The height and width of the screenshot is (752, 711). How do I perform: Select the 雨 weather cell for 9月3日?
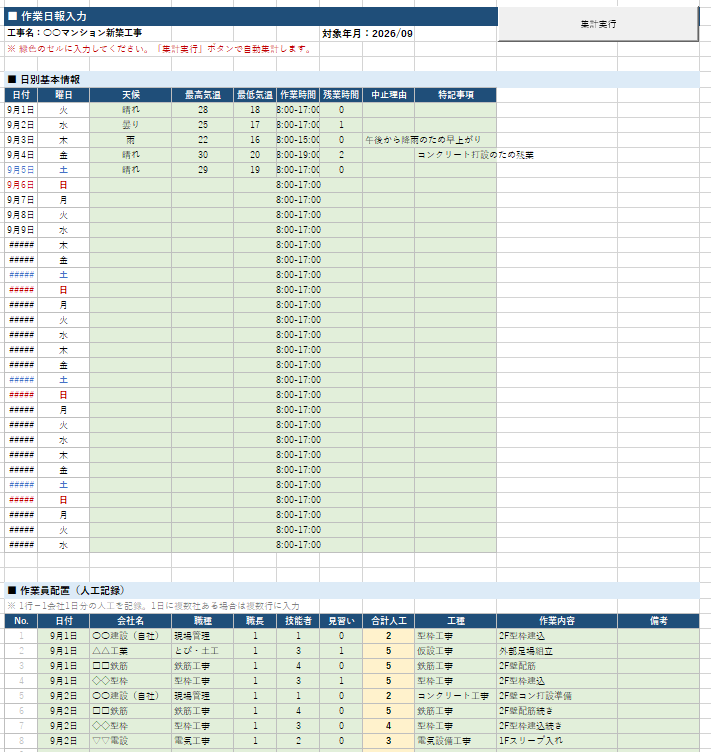(x=130, y=140)
